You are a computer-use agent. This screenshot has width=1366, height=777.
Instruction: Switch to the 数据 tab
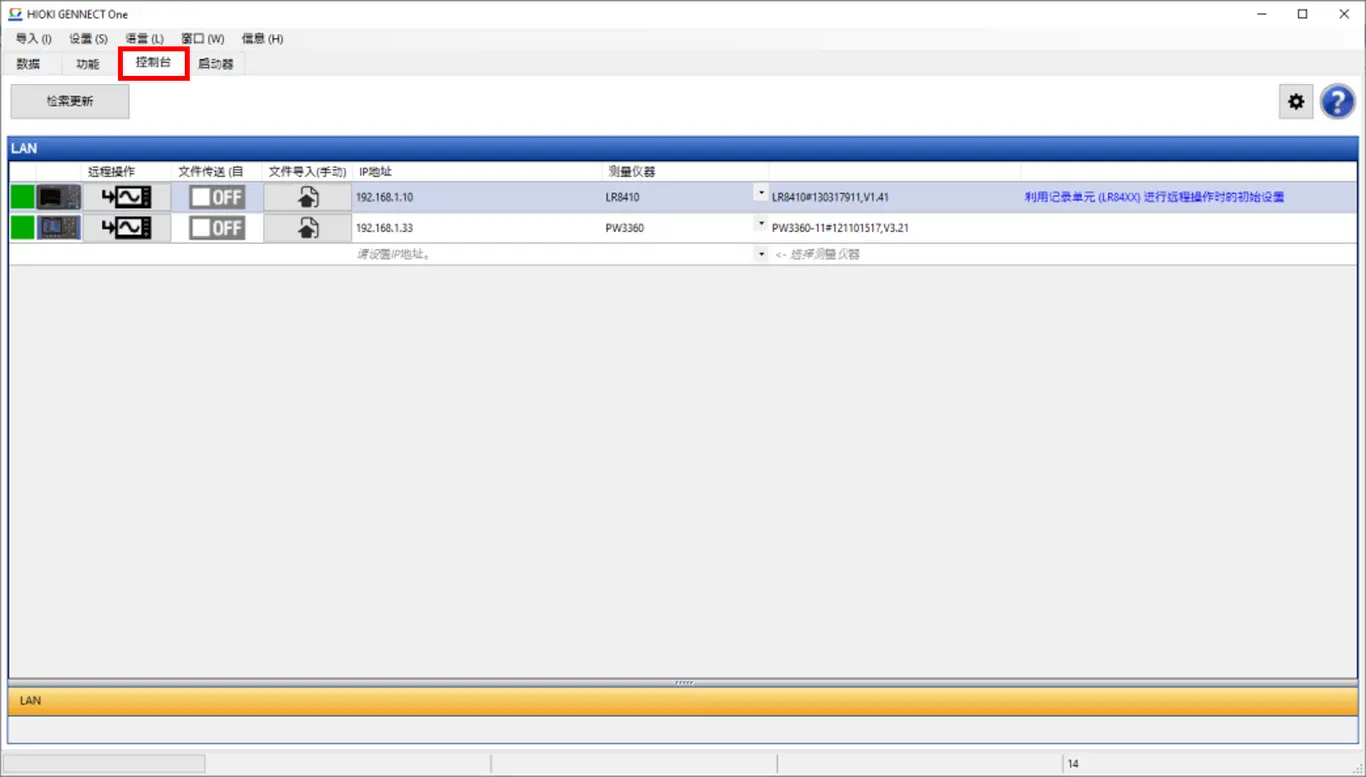28,64
